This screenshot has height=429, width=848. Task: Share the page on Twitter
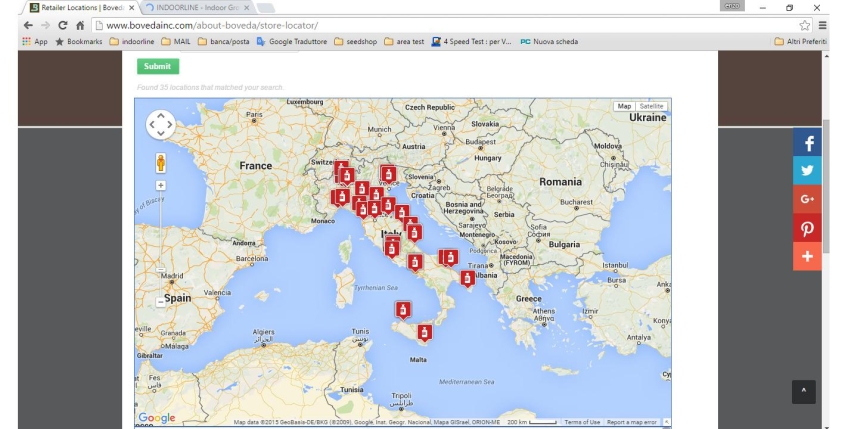coord(807,171)
